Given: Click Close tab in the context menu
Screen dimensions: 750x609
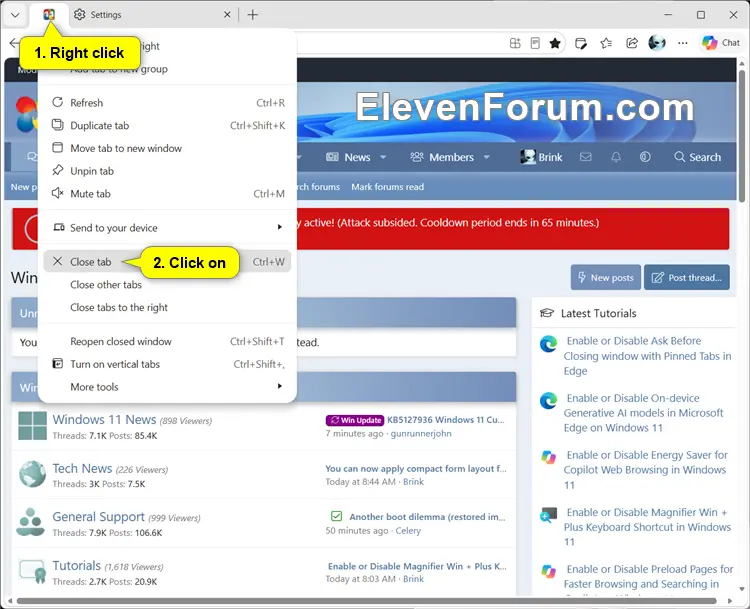Looking at the screenshot, I should pyautogui.click(x=167, y=262).
